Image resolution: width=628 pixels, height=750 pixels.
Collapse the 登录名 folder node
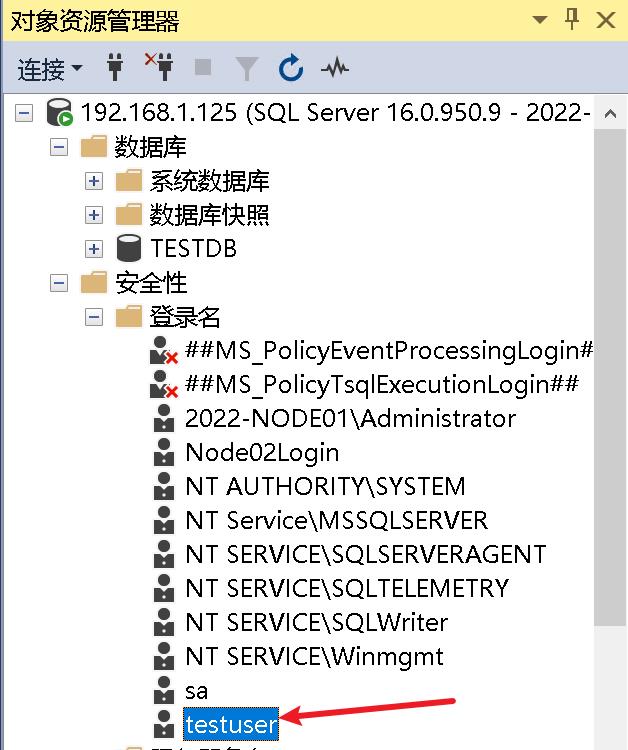click(x=94, y=317)
